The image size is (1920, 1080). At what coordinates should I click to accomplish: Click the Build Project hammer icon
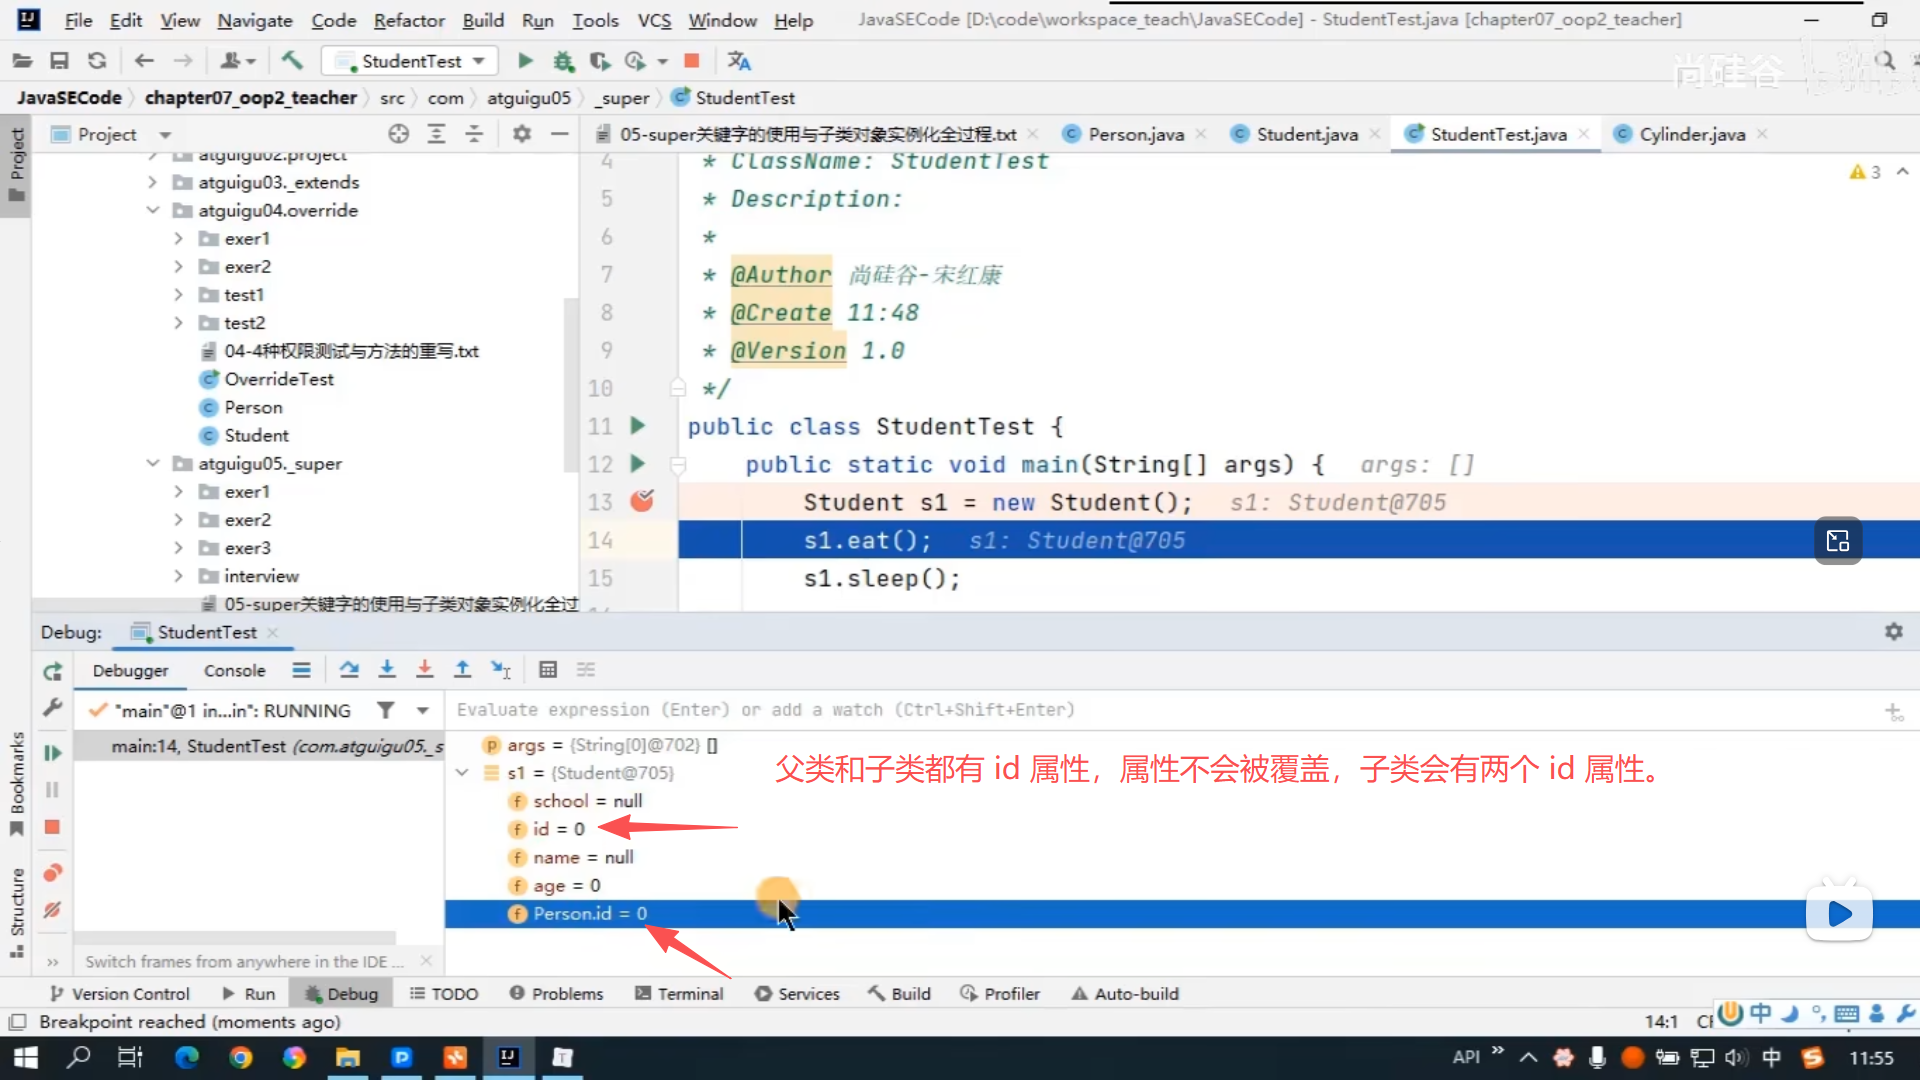pos(292,61)
